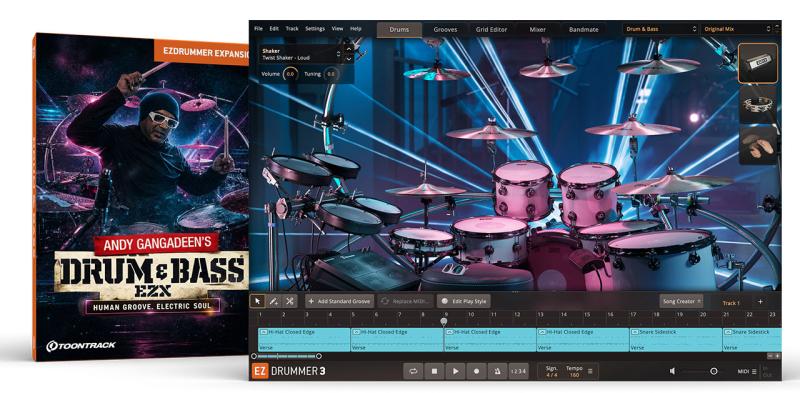The width and height of the screenshot is (800, 393).
Task: Toggle the metronome
Action: 497,371
